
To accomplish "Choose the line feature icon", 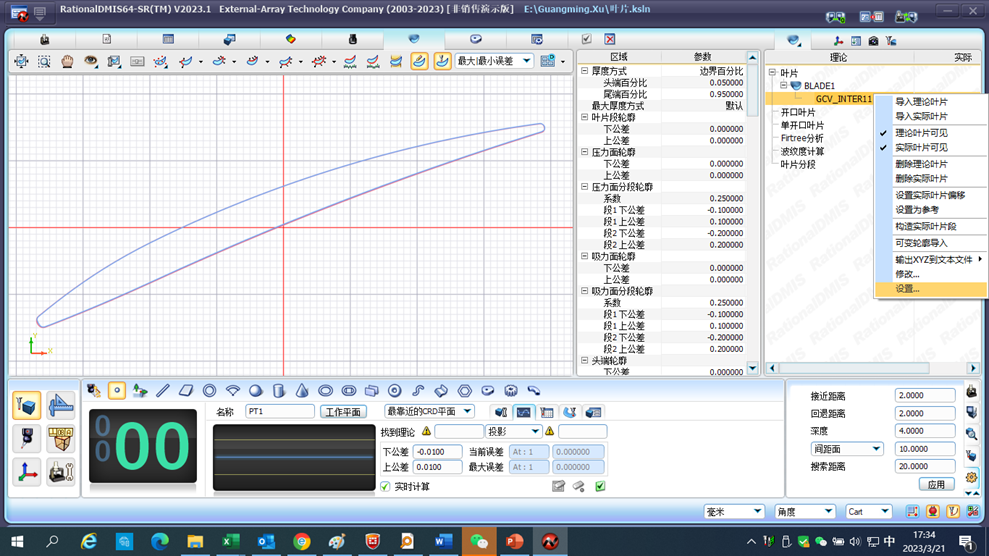I will tap(163, 390).
